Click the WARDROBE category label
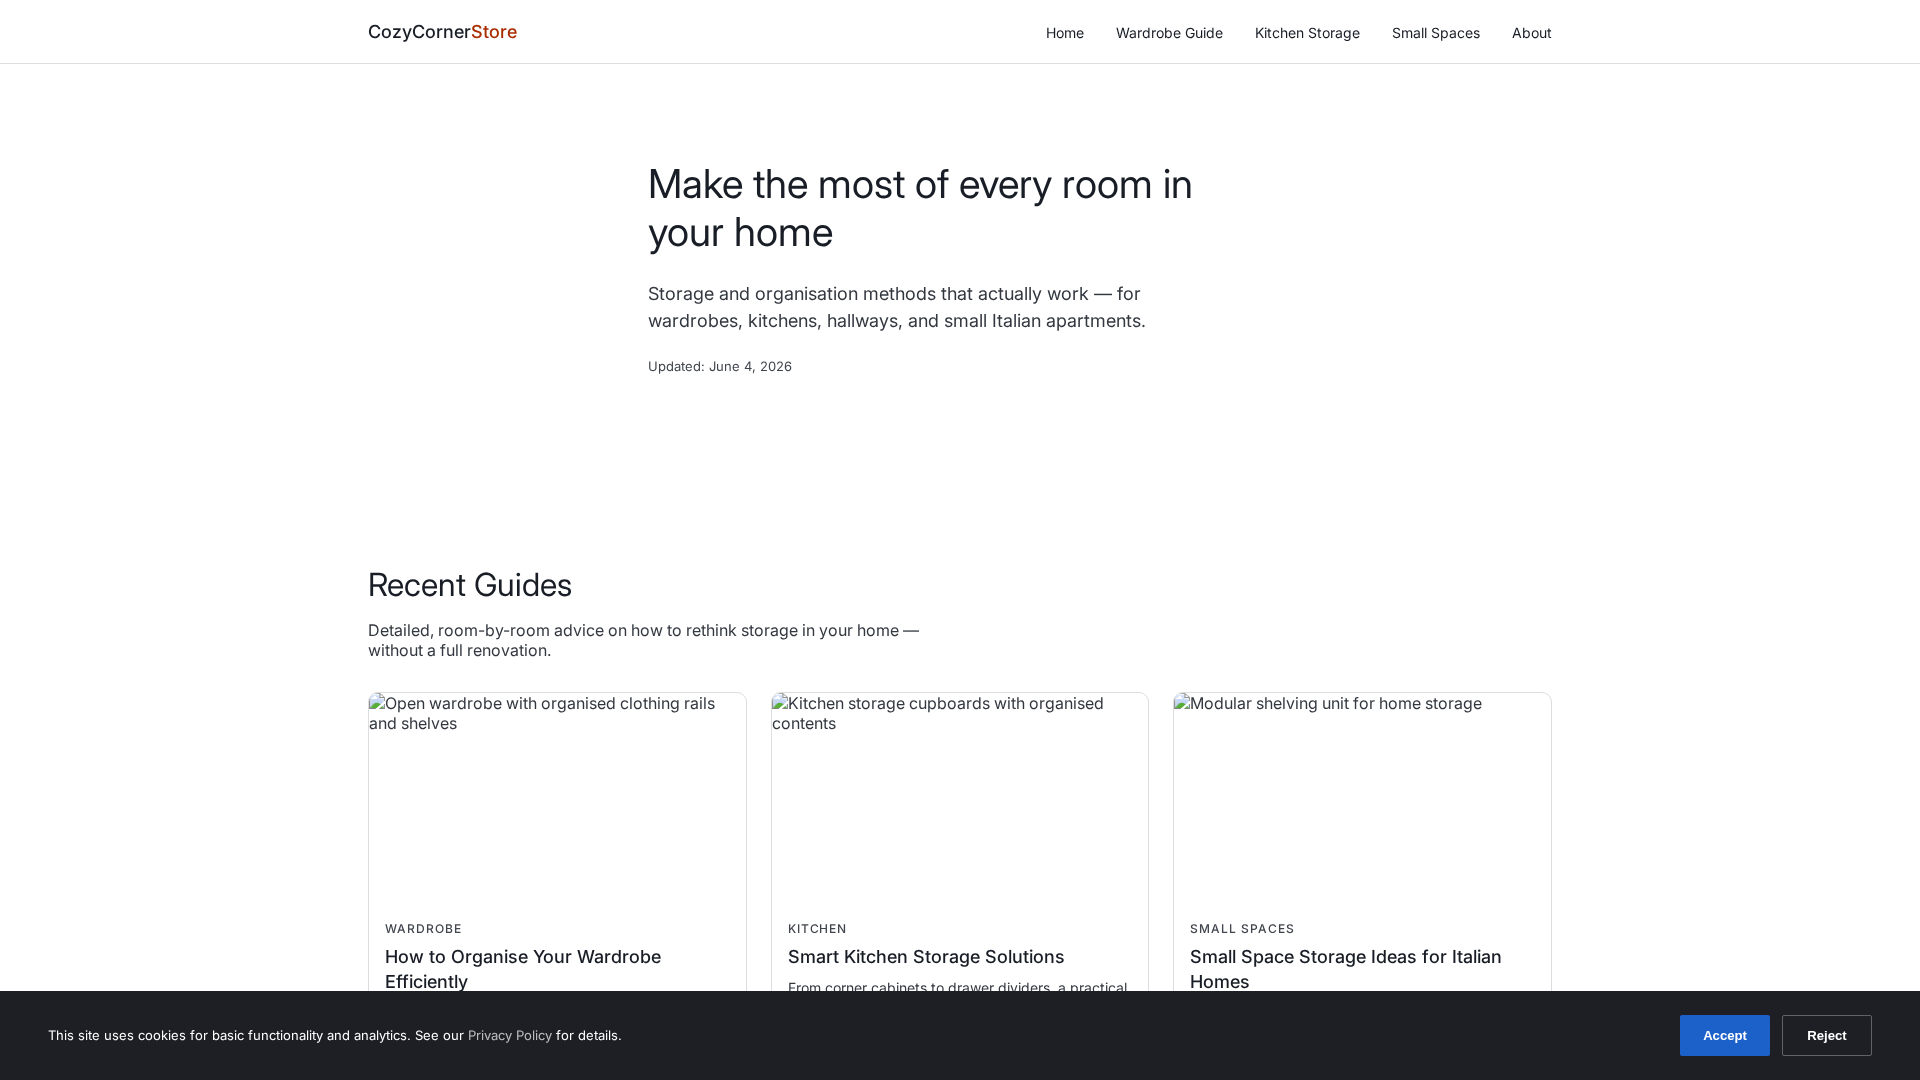 click(x=423, y=929)
